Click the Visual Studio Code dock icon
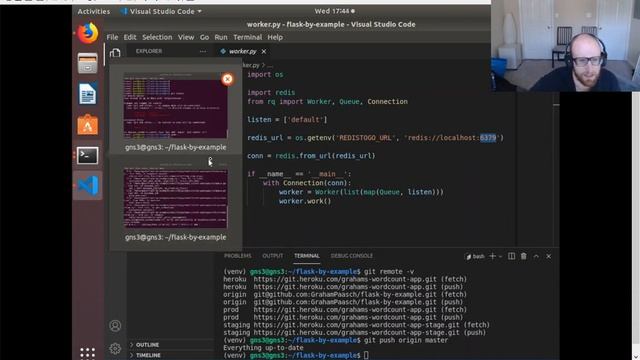This screenshot has width=640, height=360. coord(89,186)
